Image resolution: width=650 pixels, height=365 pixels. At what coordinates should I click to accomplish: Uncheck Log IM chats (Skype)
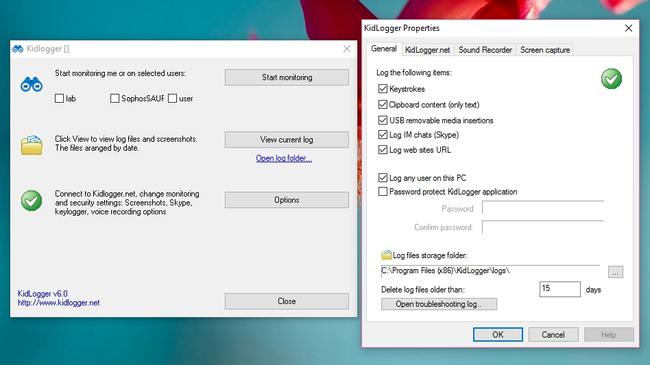383,135
